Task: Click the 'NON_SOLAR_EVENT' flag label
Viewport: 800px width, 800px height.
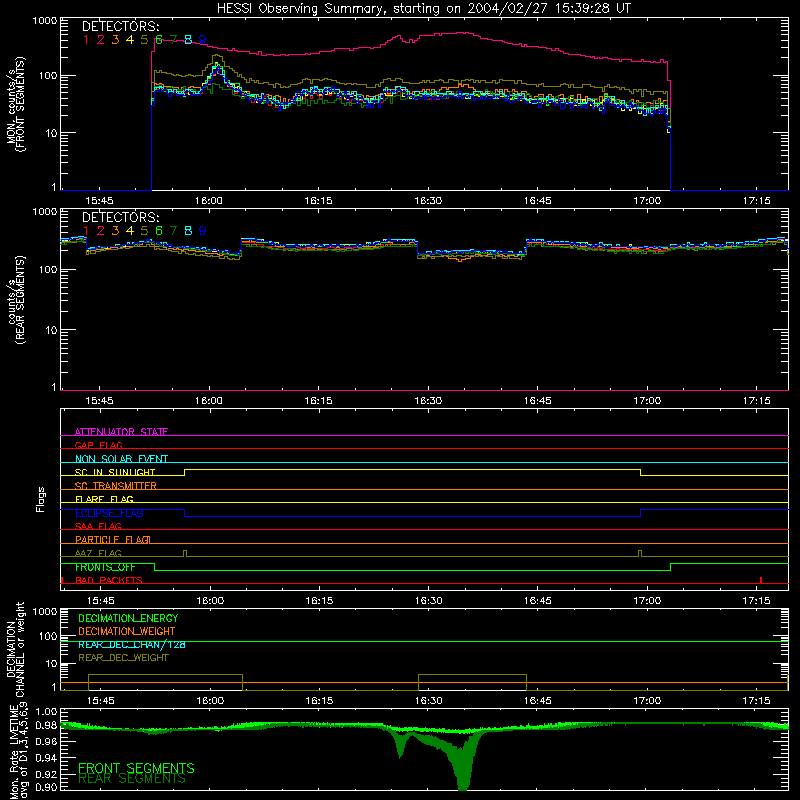Action: tap(121, 459)
